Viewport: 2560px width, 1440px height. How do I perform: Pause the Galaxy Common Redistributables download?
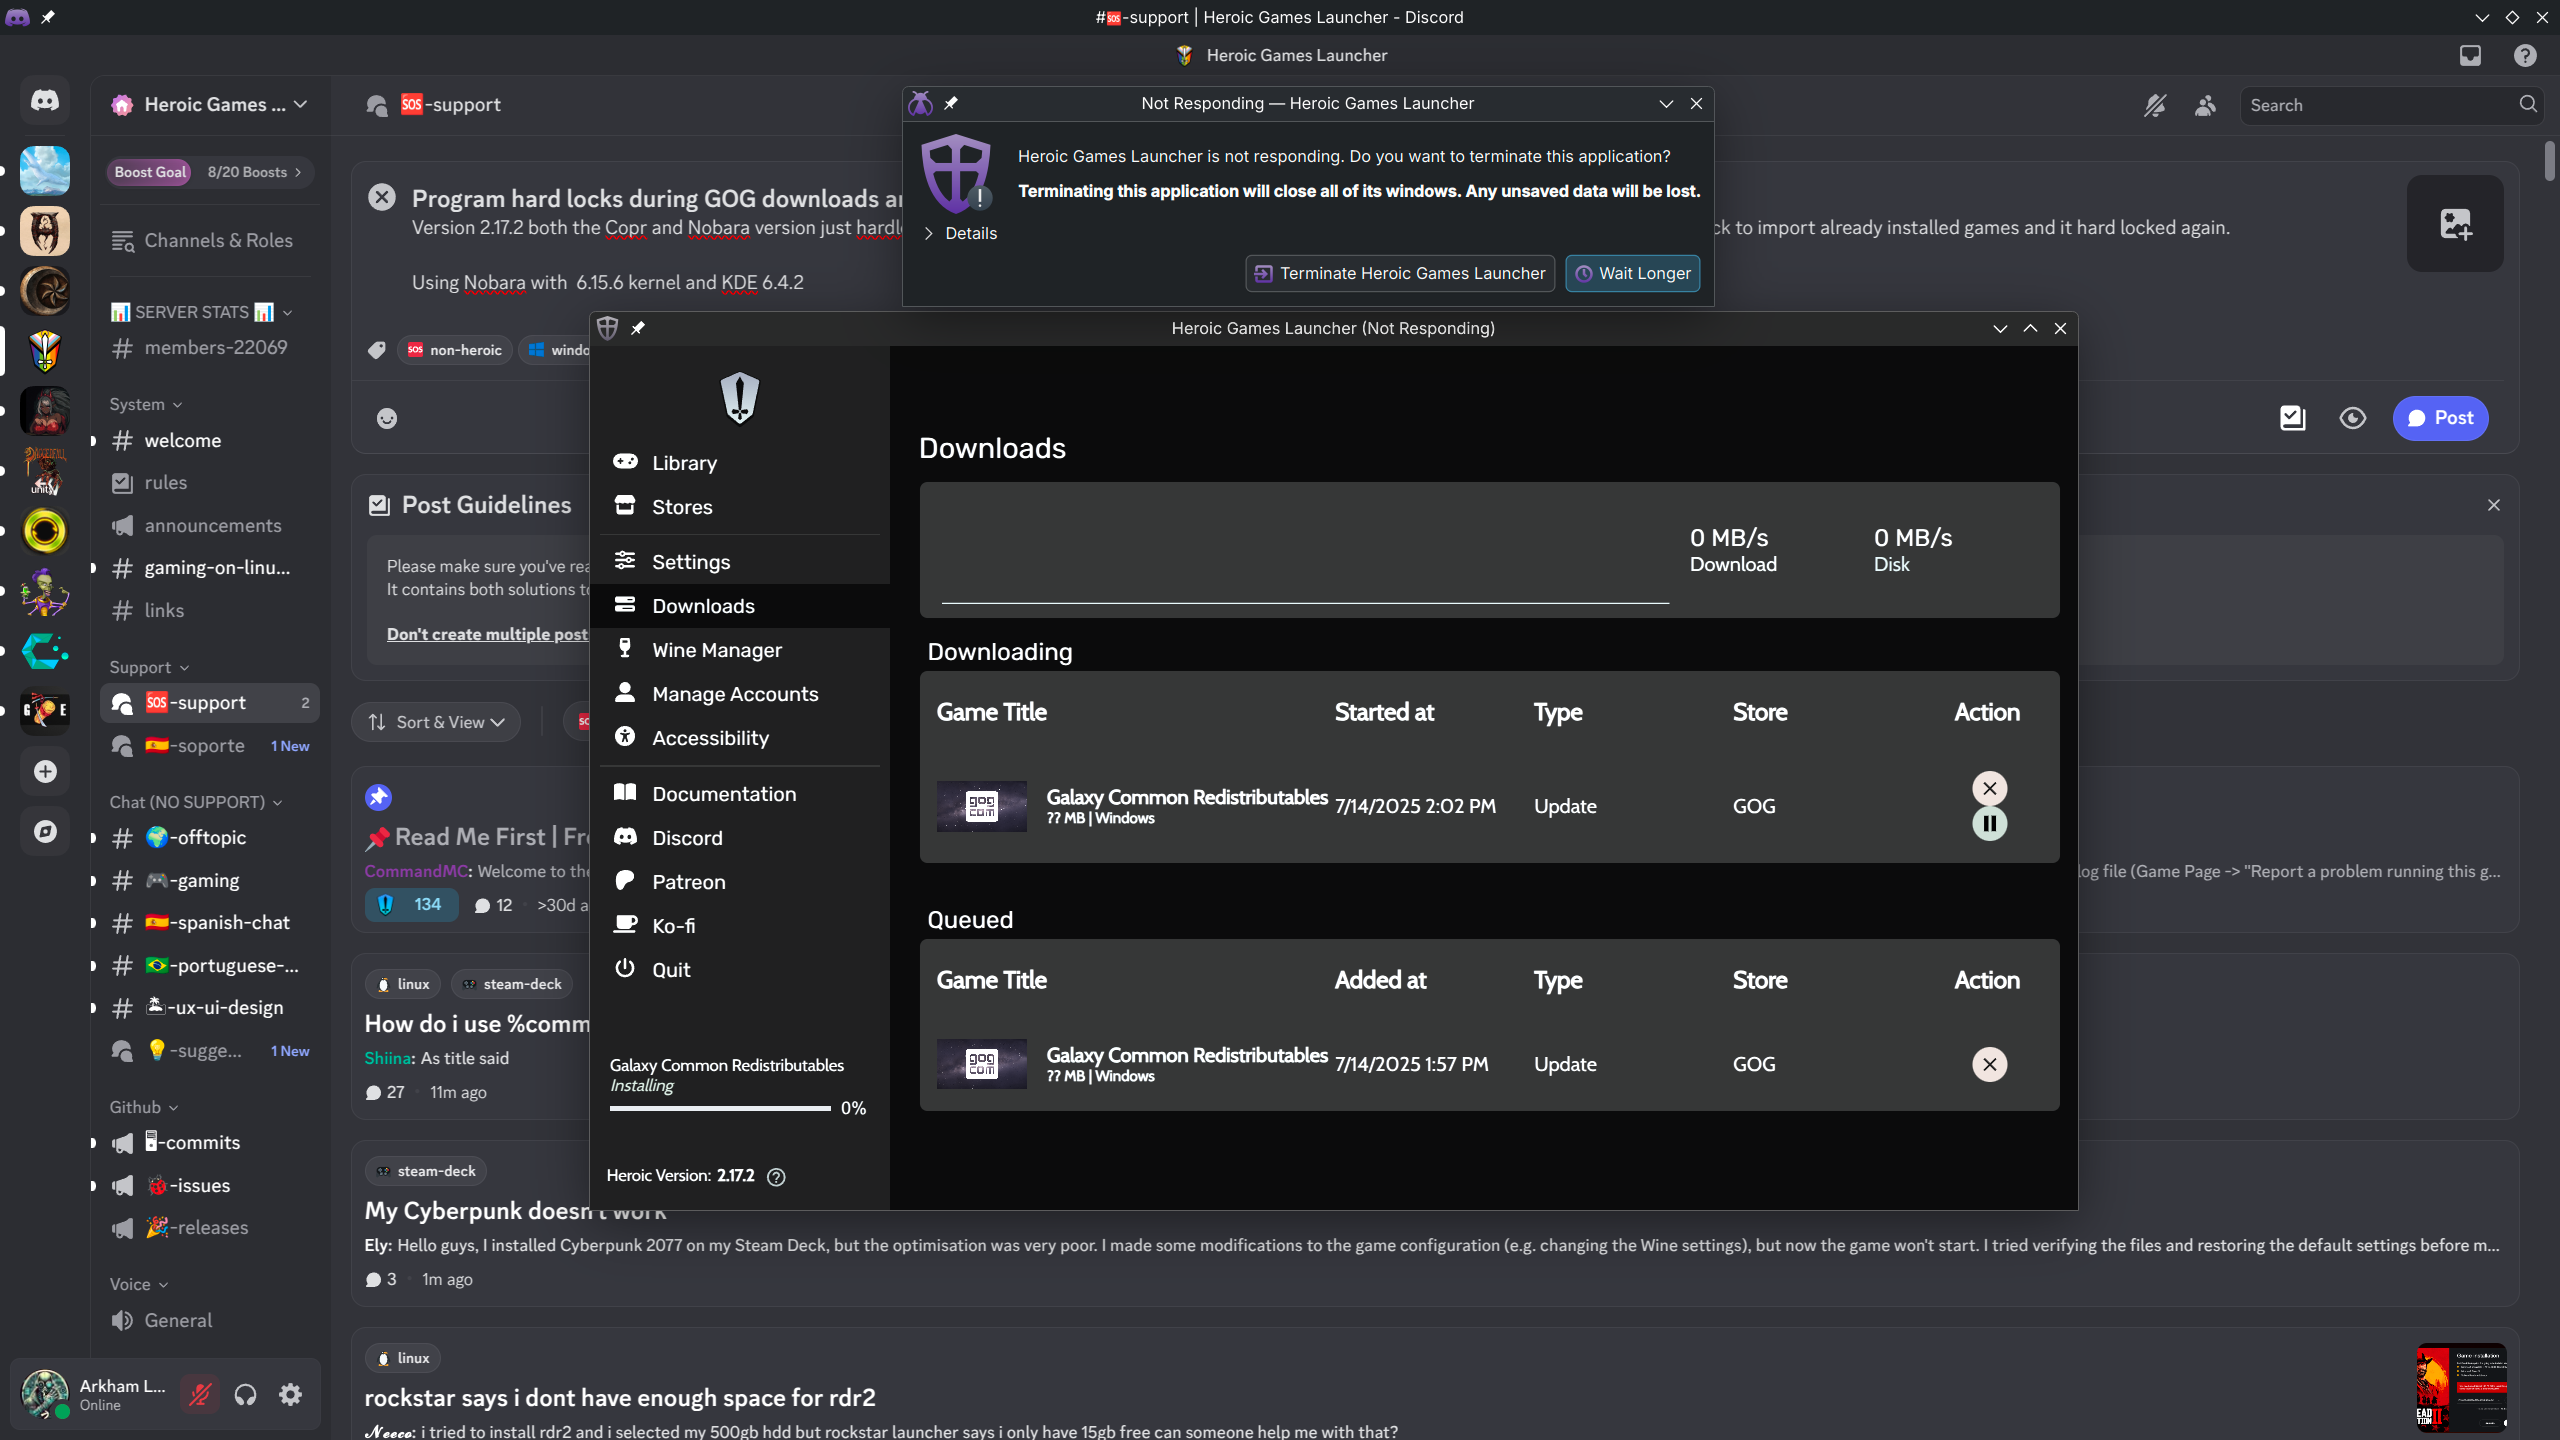[1989, 824]
